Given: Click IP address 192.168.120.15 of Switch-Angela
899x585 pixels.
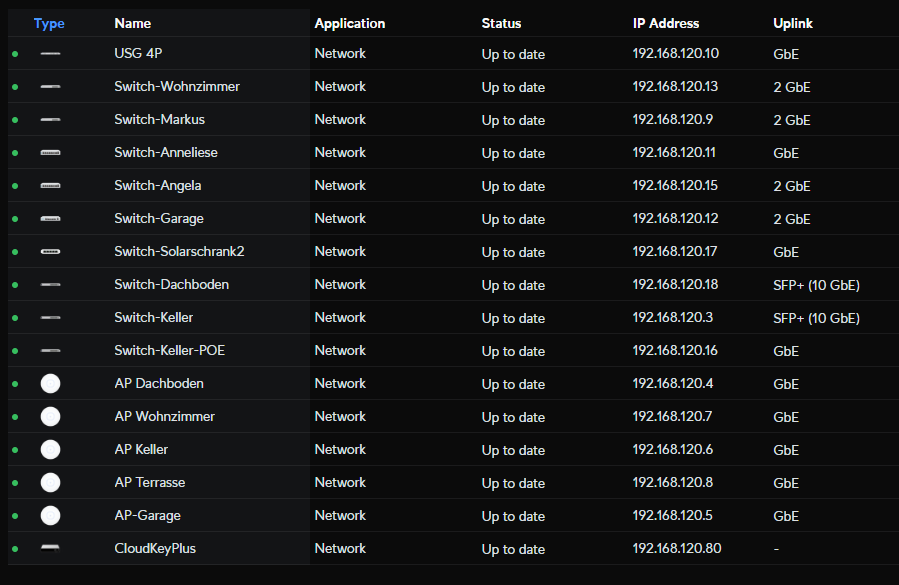Looking at the screenshot, I should click(x=675, y=186).
